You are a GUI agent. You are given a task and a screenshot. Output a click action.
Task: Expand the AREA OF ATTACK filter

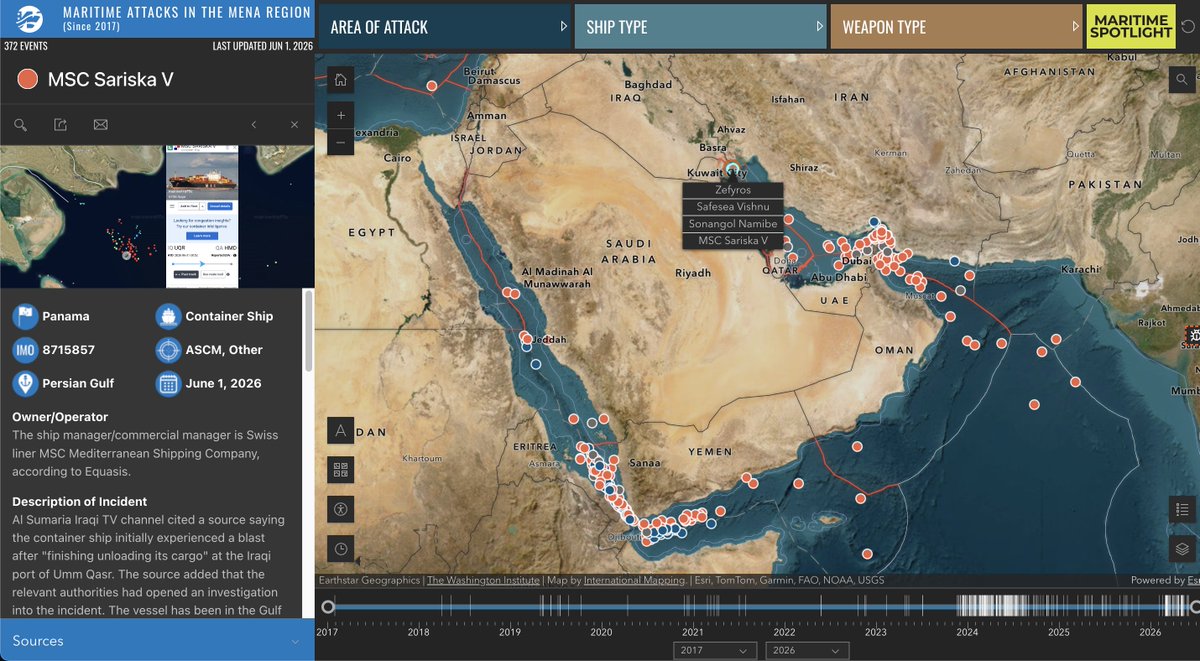[x=443, y=27]
